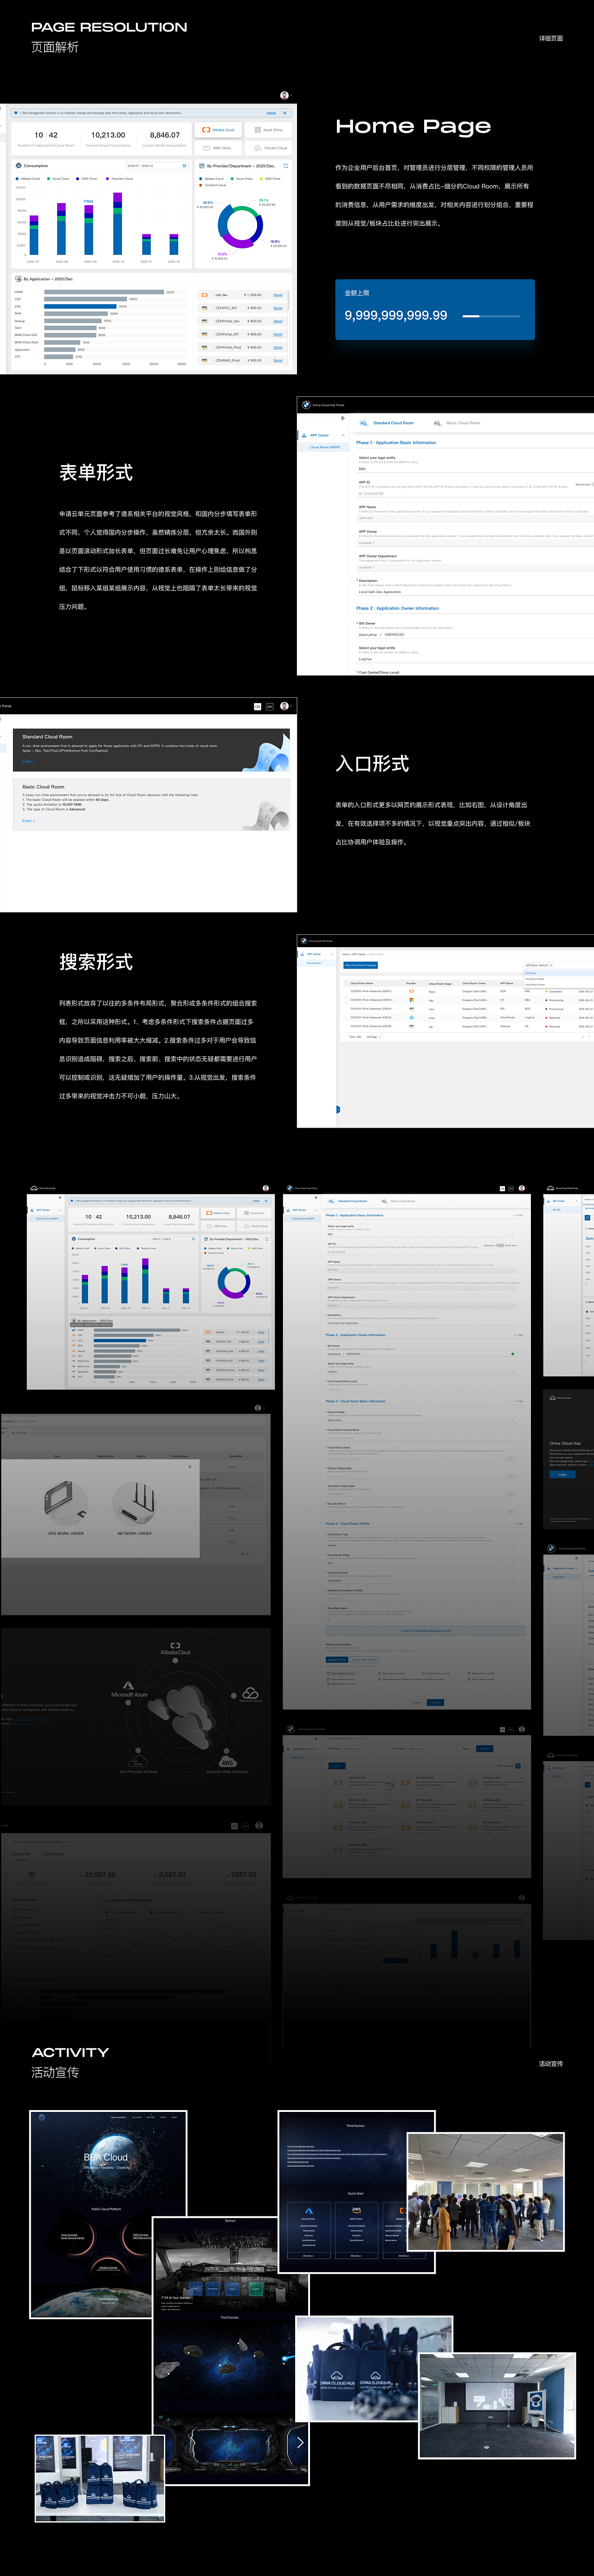Toggle Alibaba Cloud legend in large dashboard Consumption chart
Viewport: 594px width, 2576px height.
click(x=28, y=179)
